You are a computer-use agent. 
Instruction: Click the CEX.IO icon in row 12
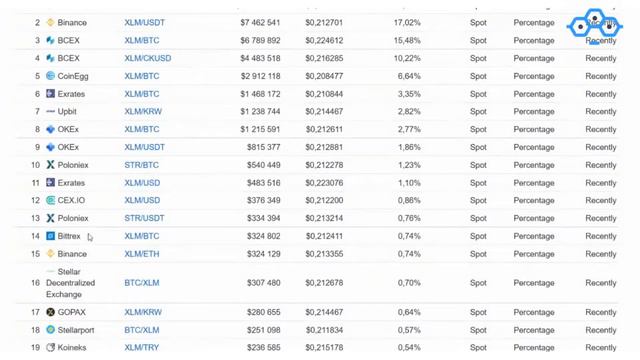coord(50,200)
